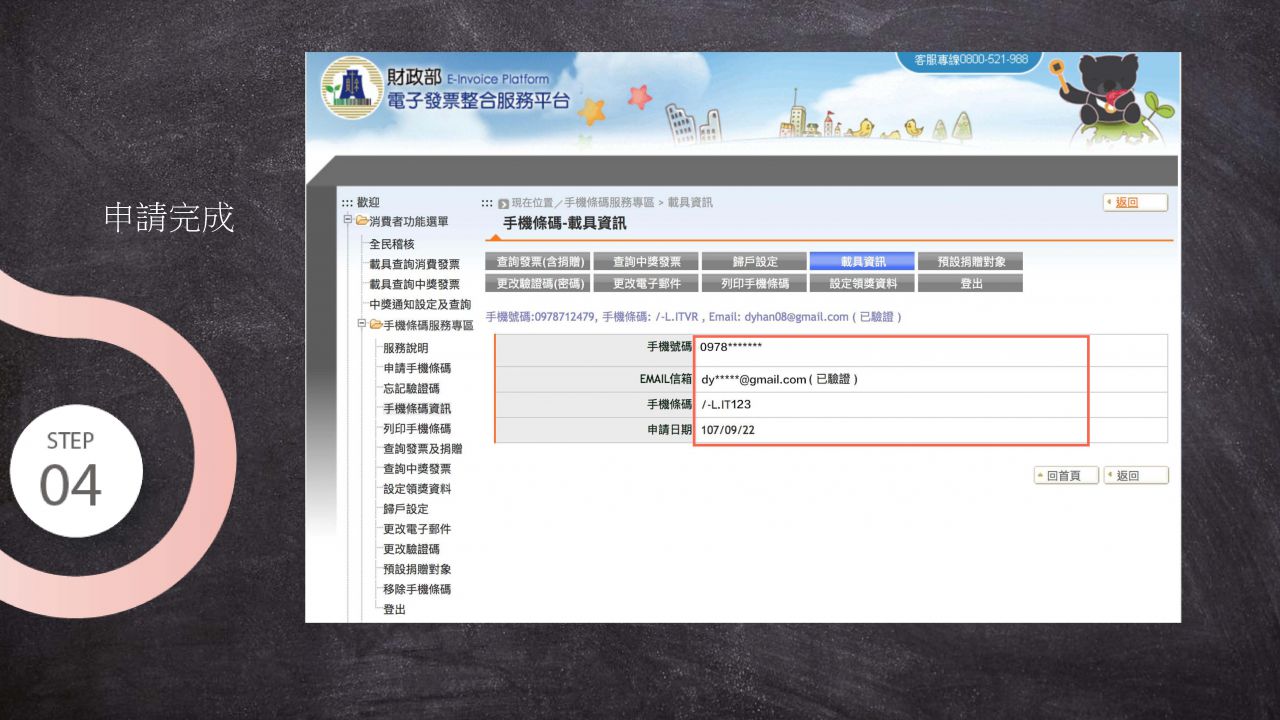Open the 載具資訊 tab button
Image resolution: width=1280 pixels, height=720 pixels.
pos(862,261)
